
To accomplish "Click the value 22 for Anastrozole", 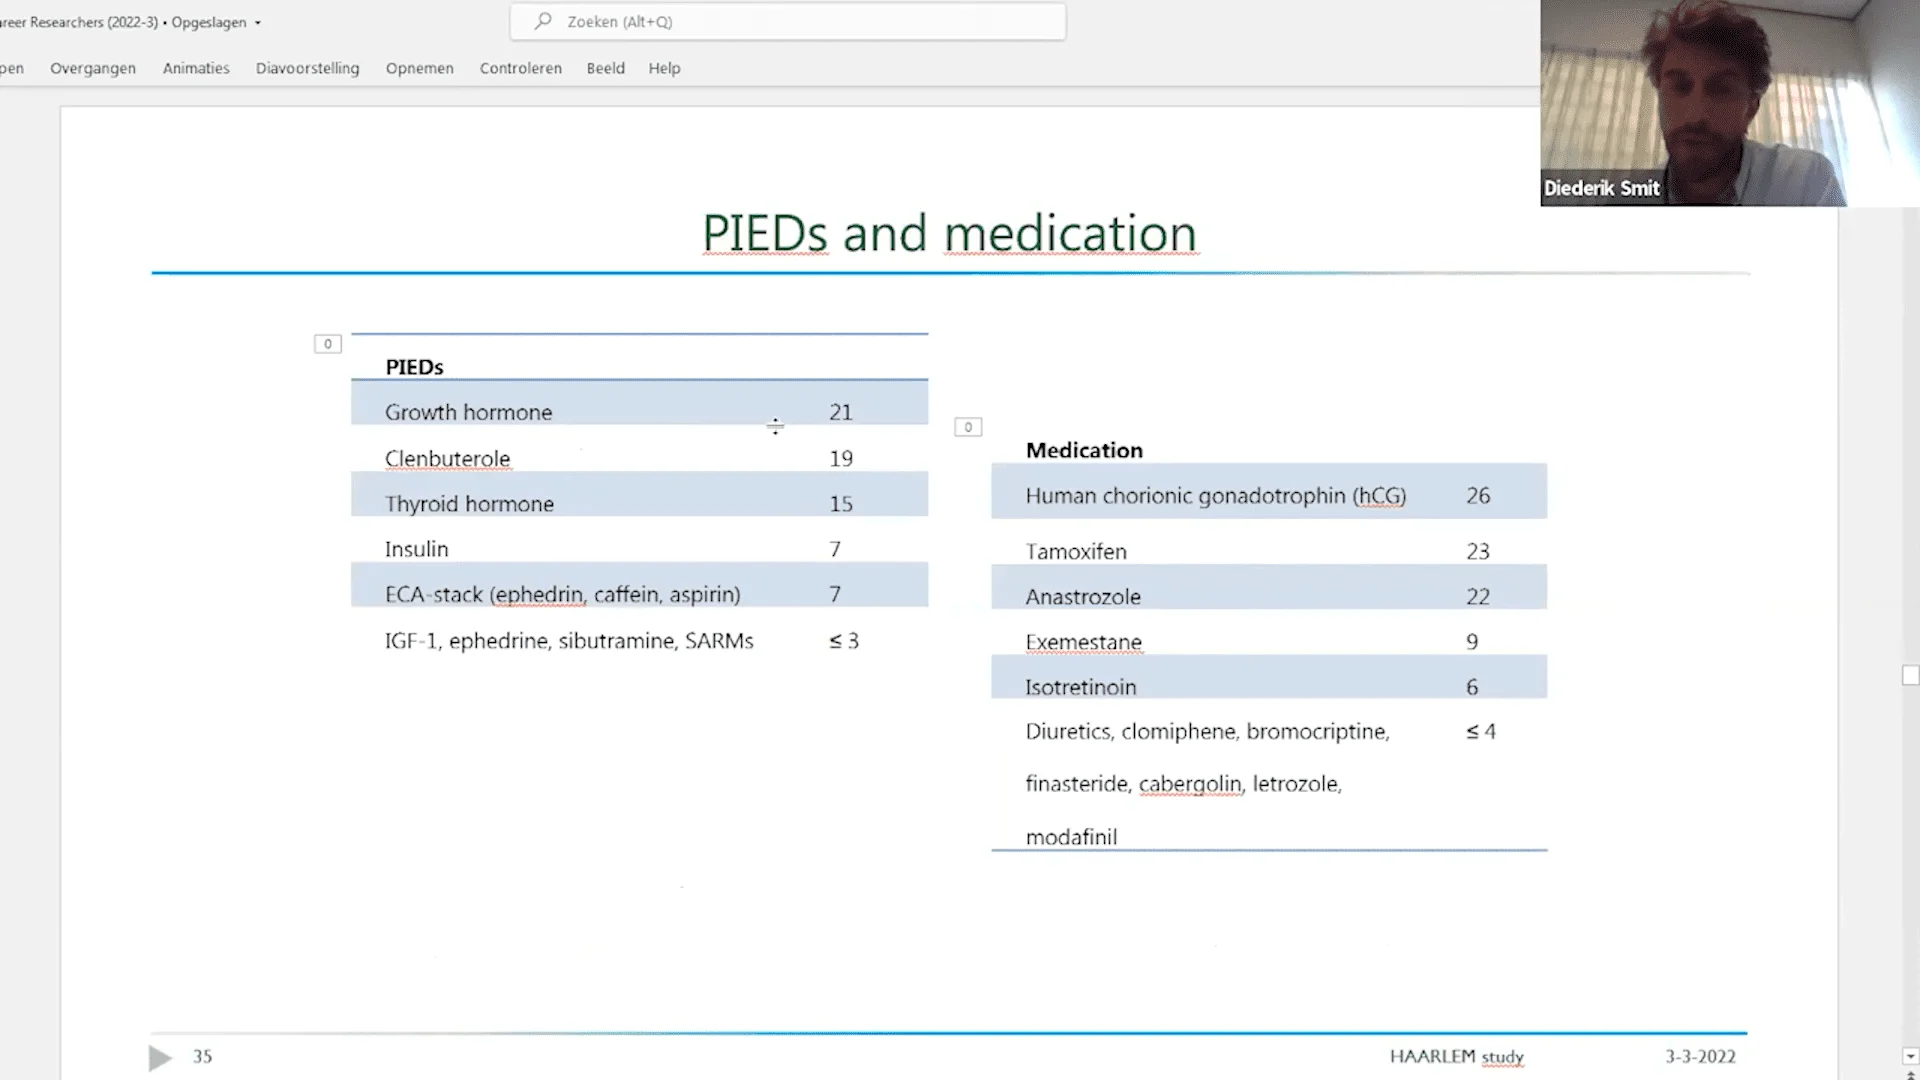I will 1478,597.
